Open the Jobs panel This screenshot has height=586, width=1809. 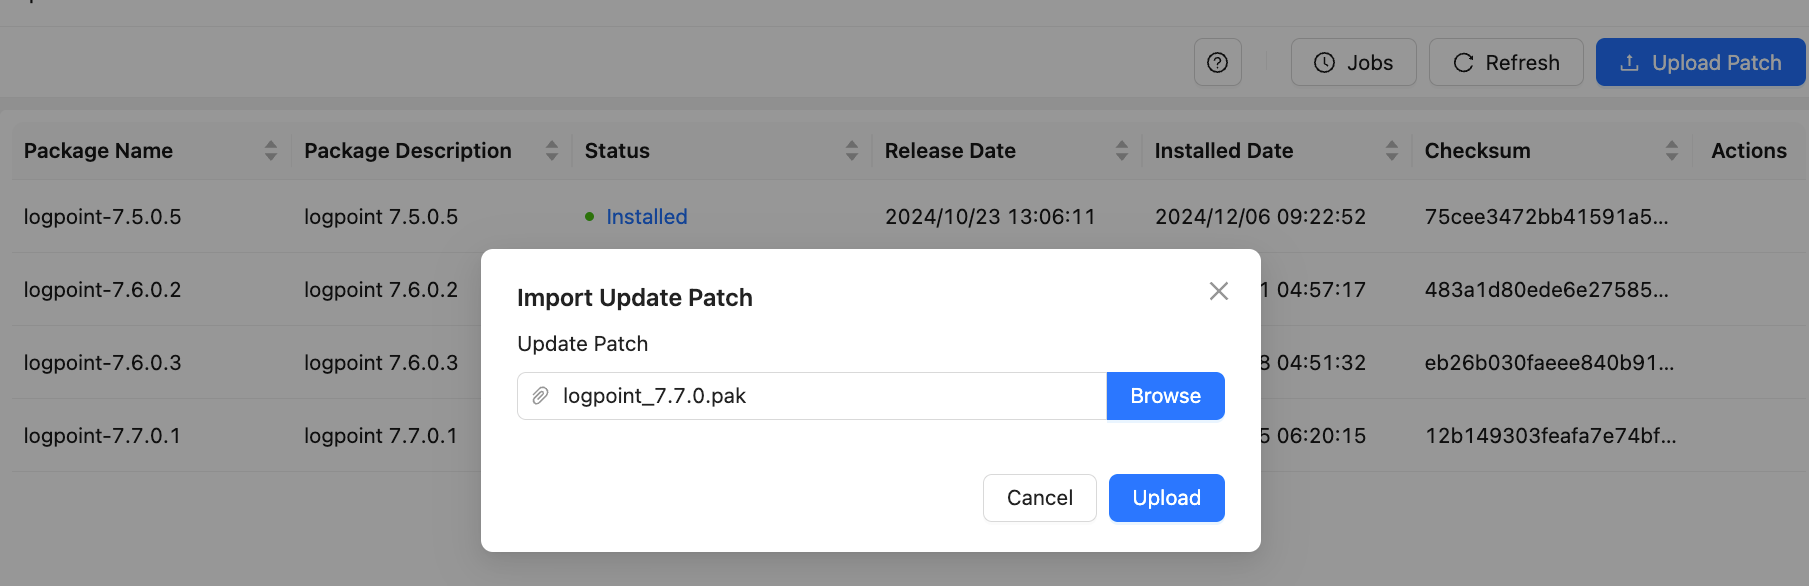(x=1353, y=62)
